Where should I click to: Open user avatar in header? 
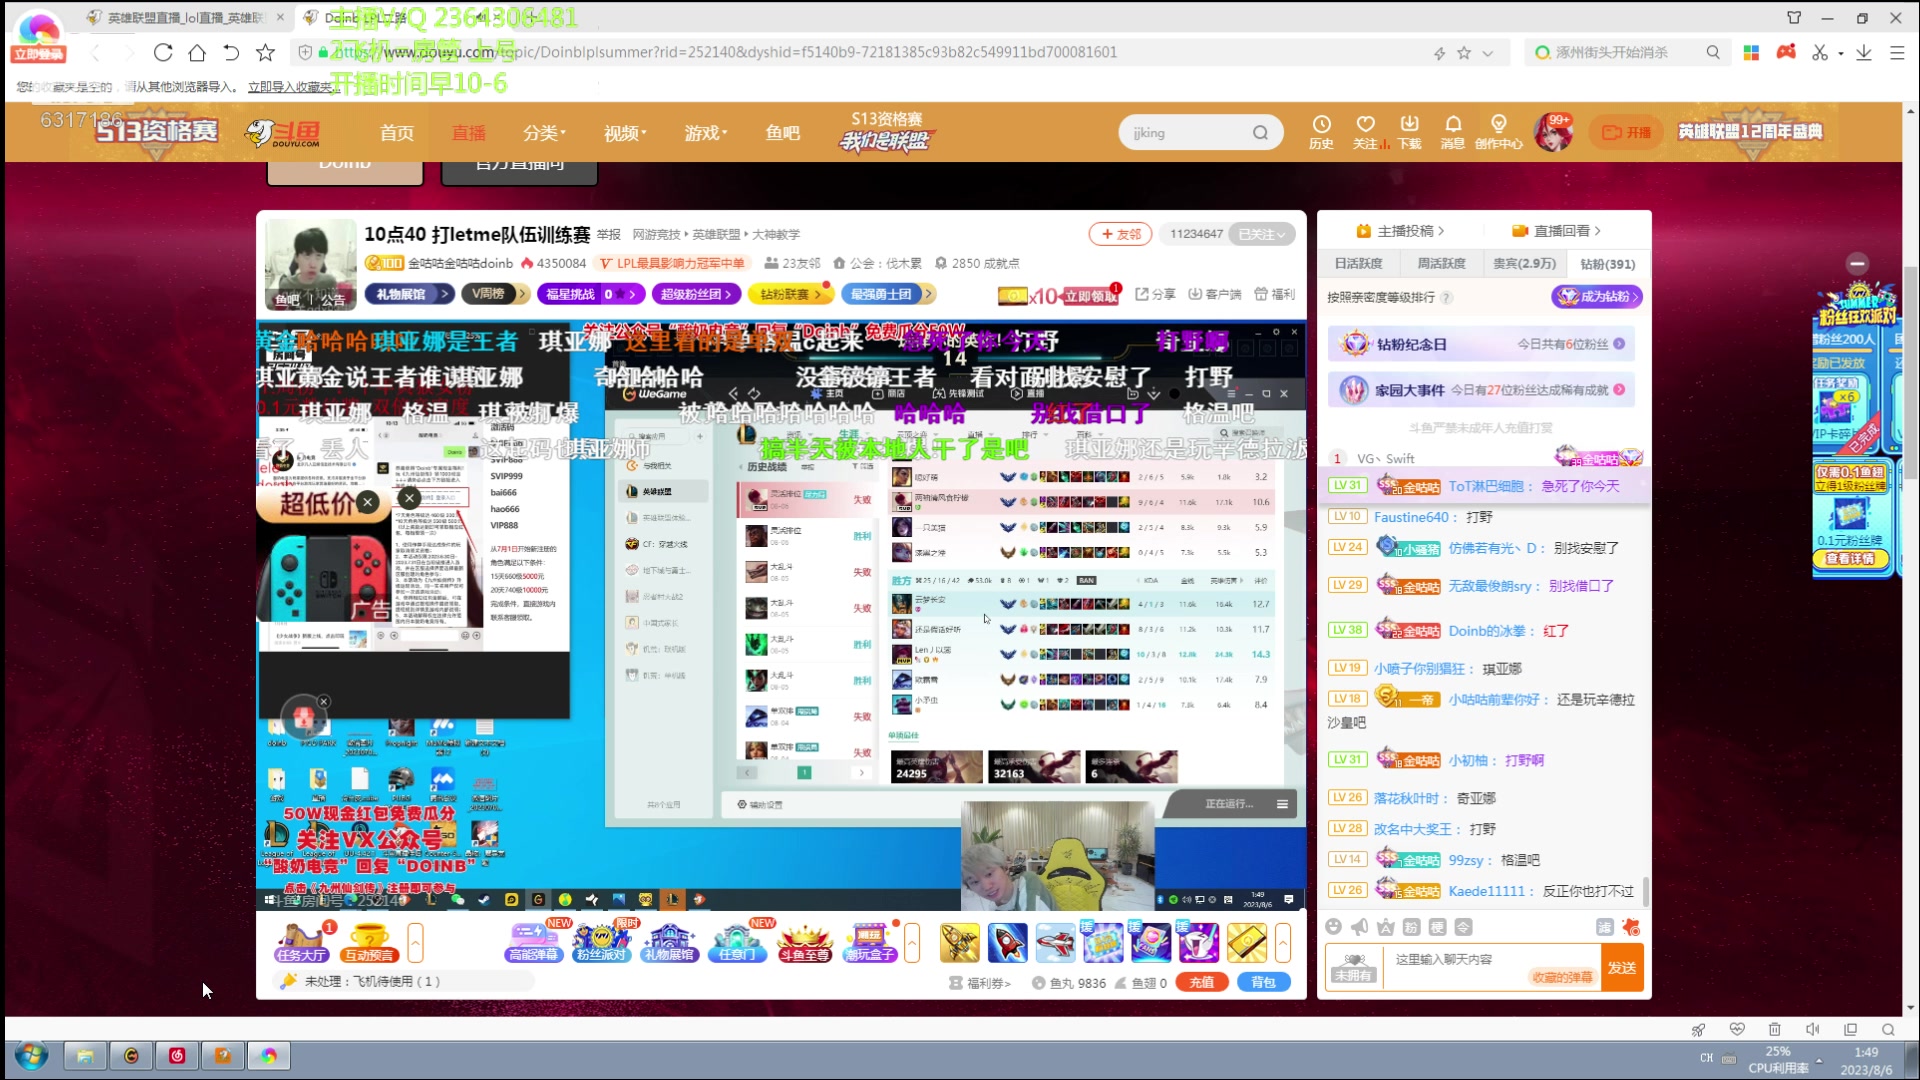[1553, 132]
